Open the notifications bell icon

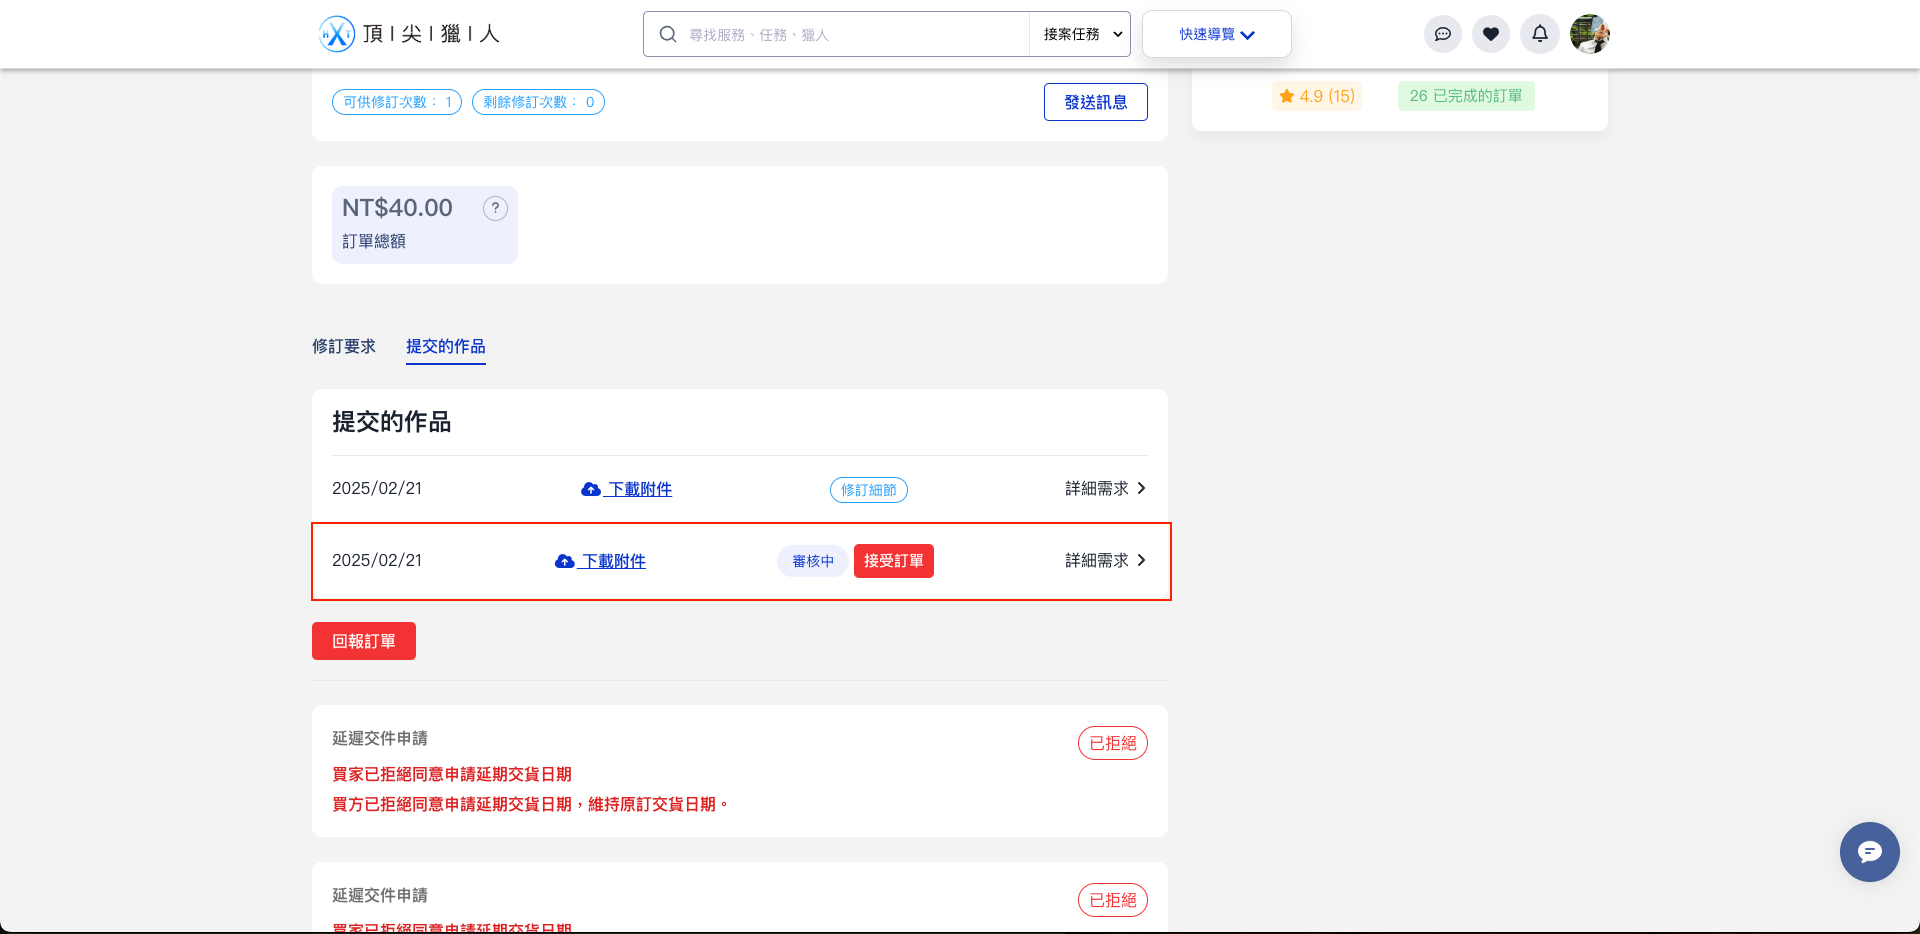tap(1540, 33)
